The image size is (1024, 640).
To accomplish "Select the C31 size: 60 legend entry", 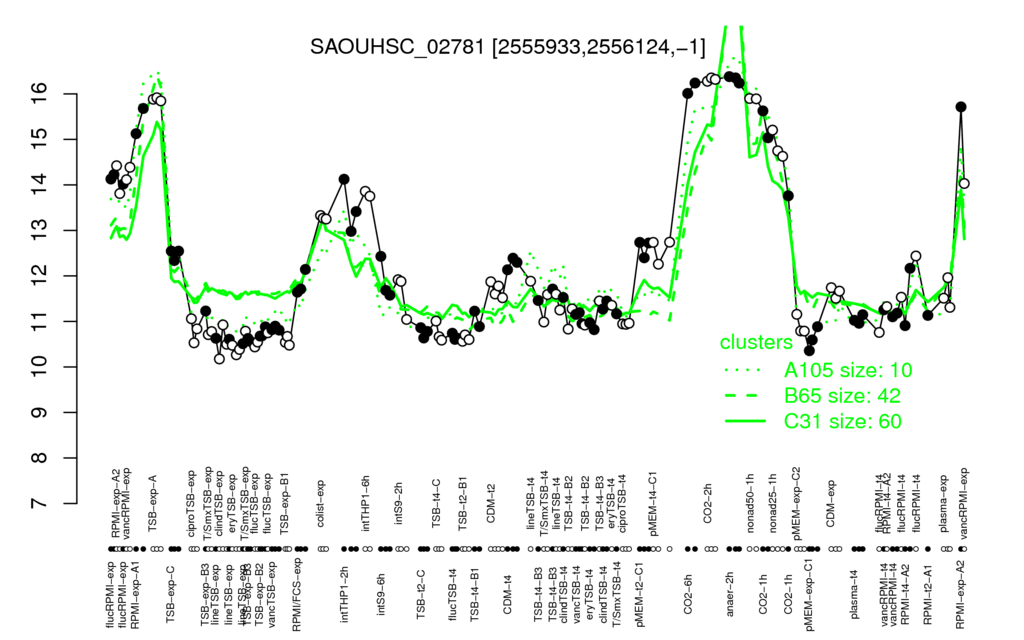I will click(842, 421).
